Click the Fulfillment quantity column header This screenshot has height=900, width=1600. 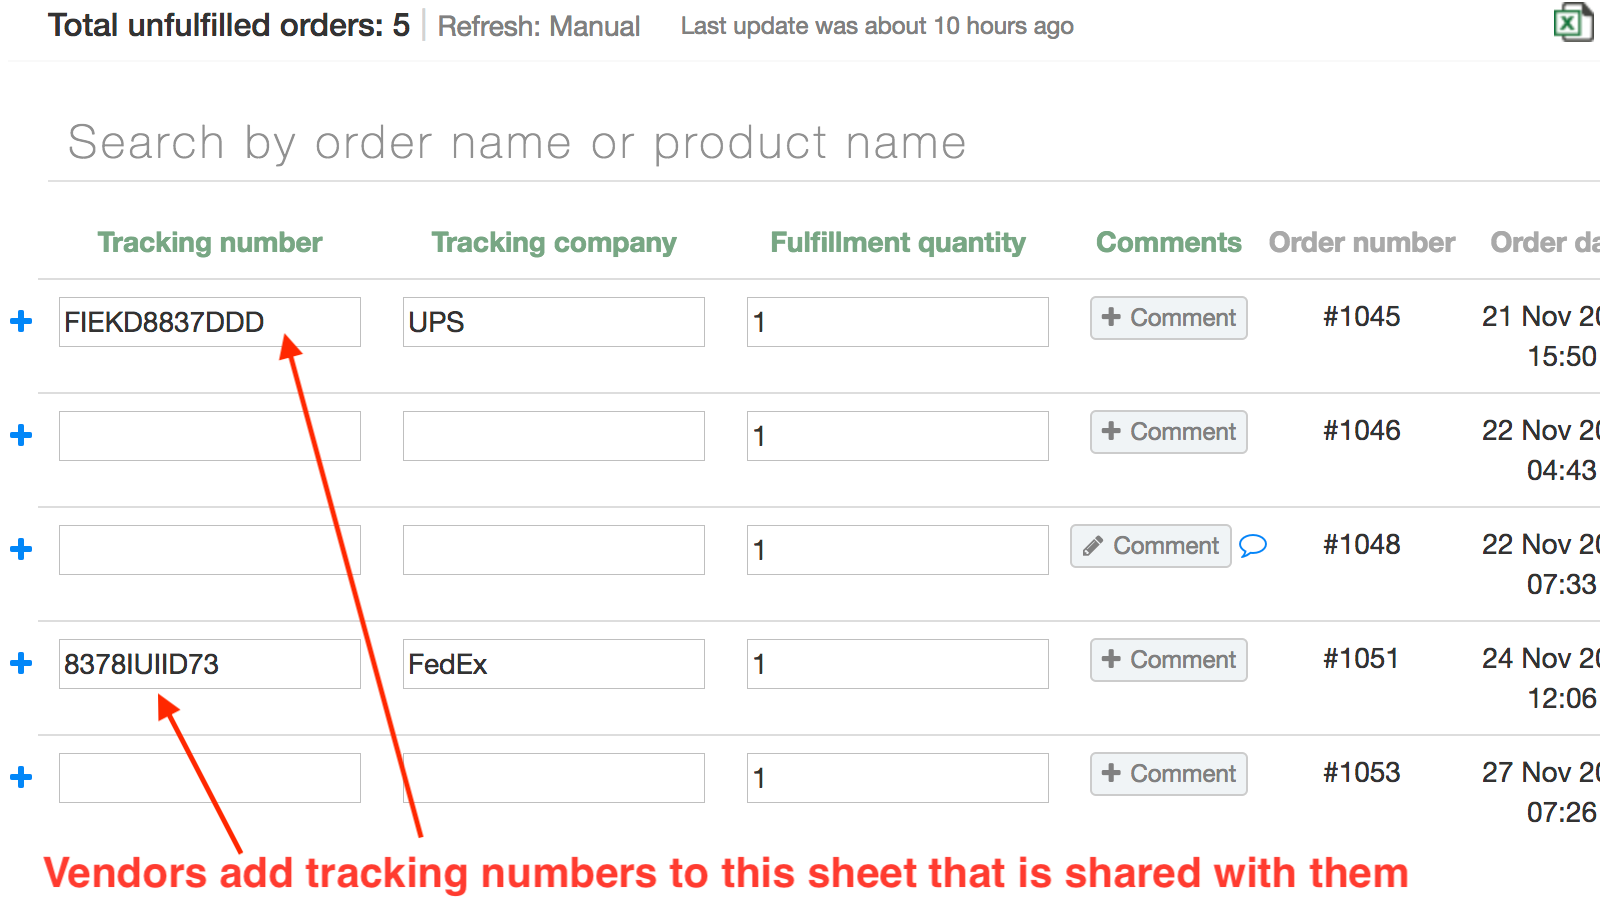coord(897,242)
